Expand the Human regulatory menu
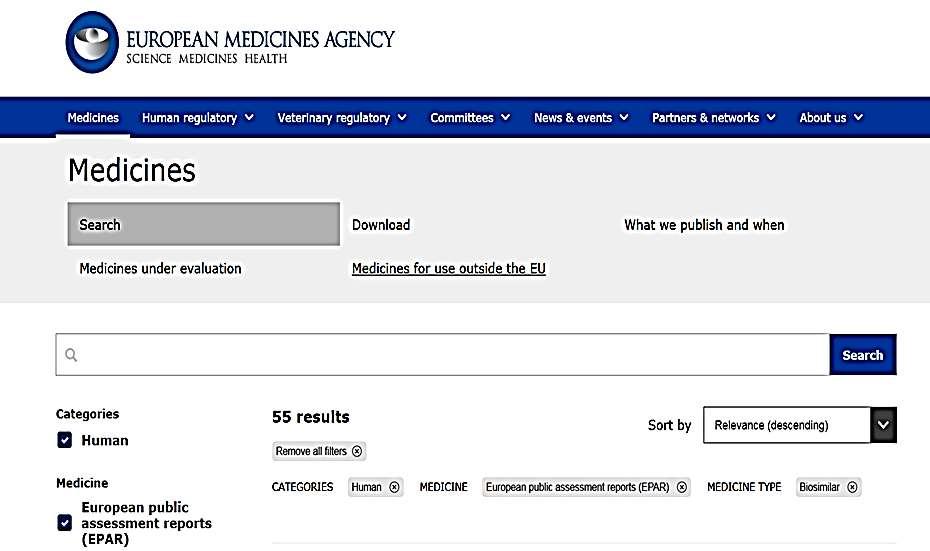This screenshot has width=930, height=551. point(198,118)
